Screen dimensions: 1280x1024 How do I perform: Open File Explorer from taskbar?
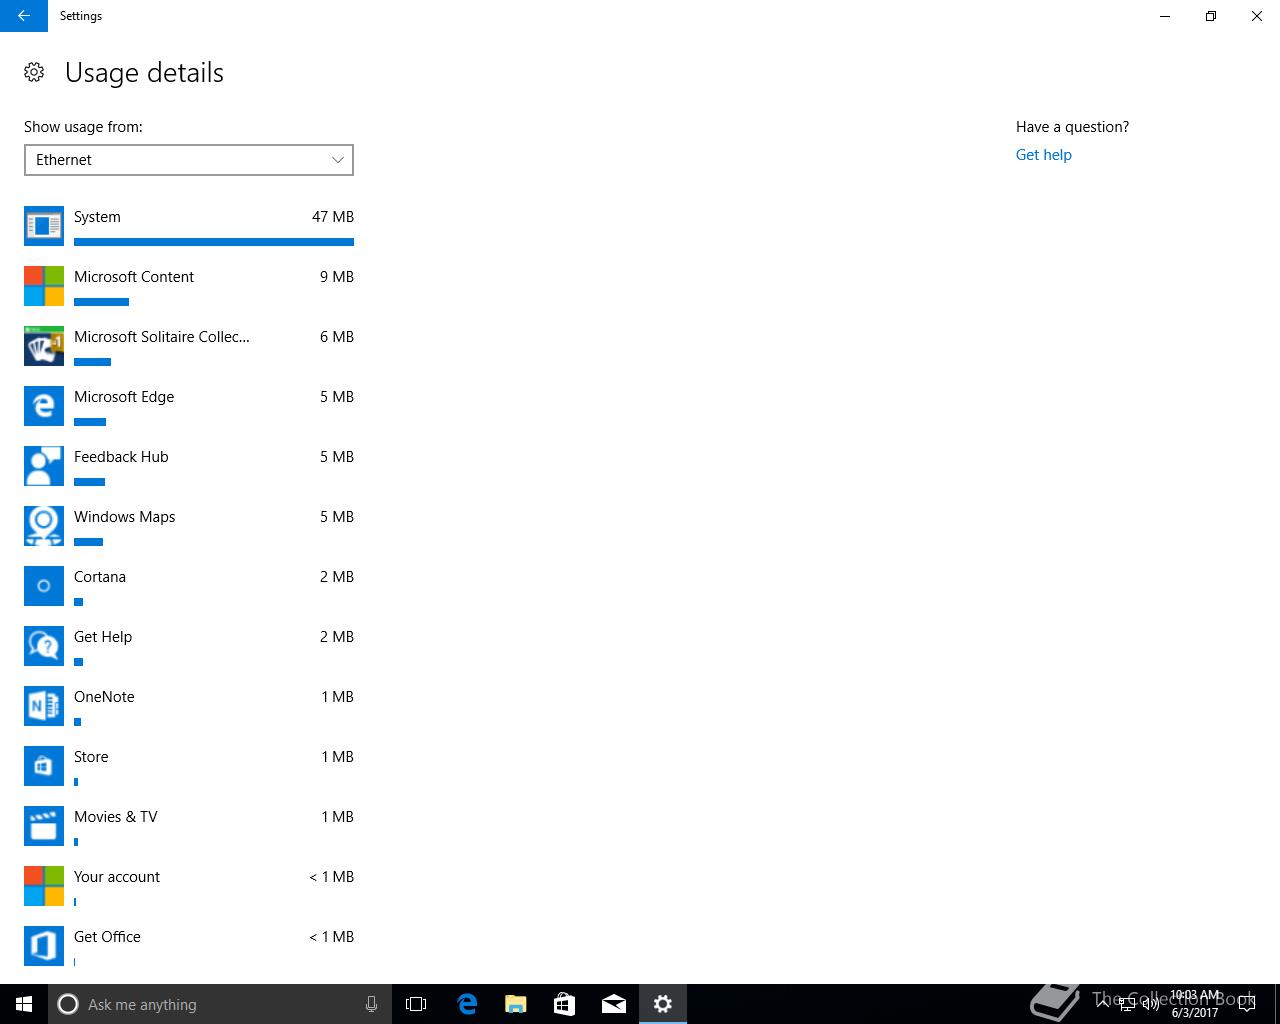click(515, 1004)
